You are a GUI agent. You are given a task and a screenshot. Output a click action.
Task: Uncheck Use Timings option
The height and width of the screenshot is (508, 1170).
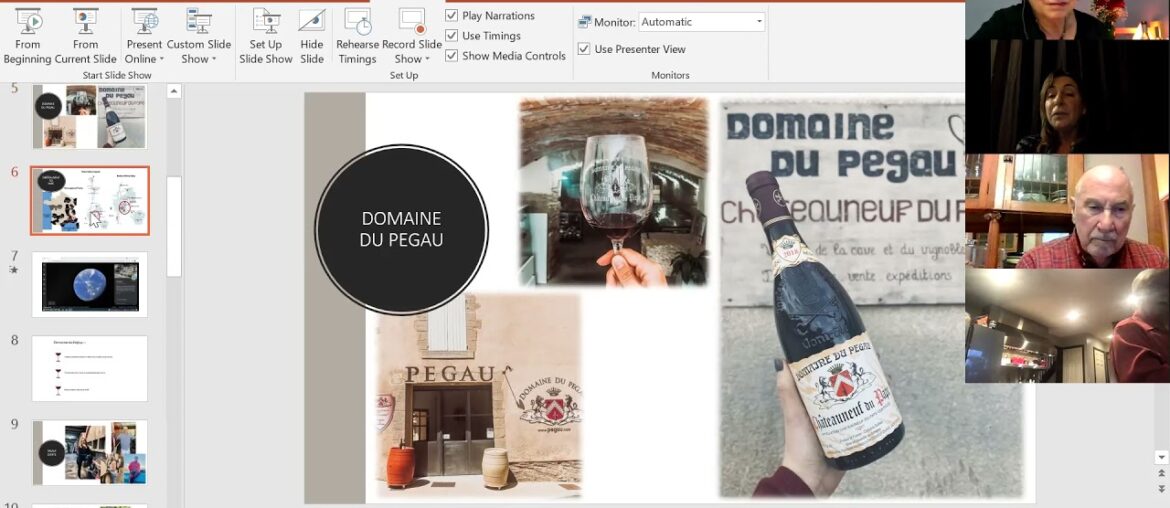[451, 35]
